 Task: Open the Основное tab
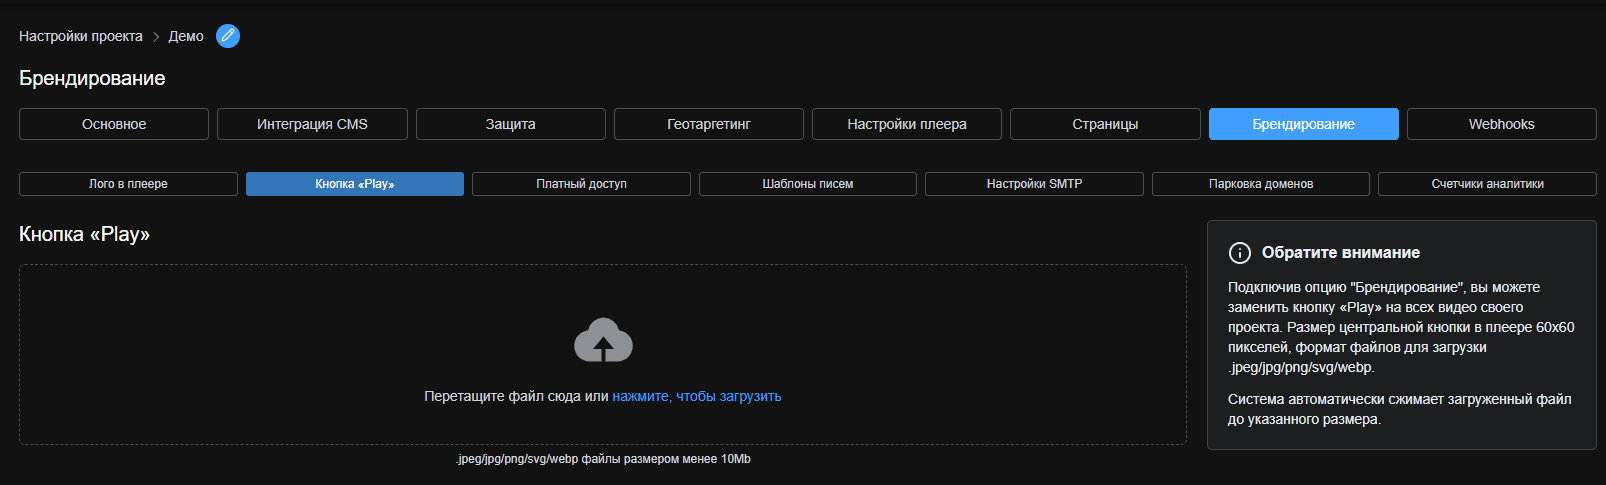[x=114, y=124]
